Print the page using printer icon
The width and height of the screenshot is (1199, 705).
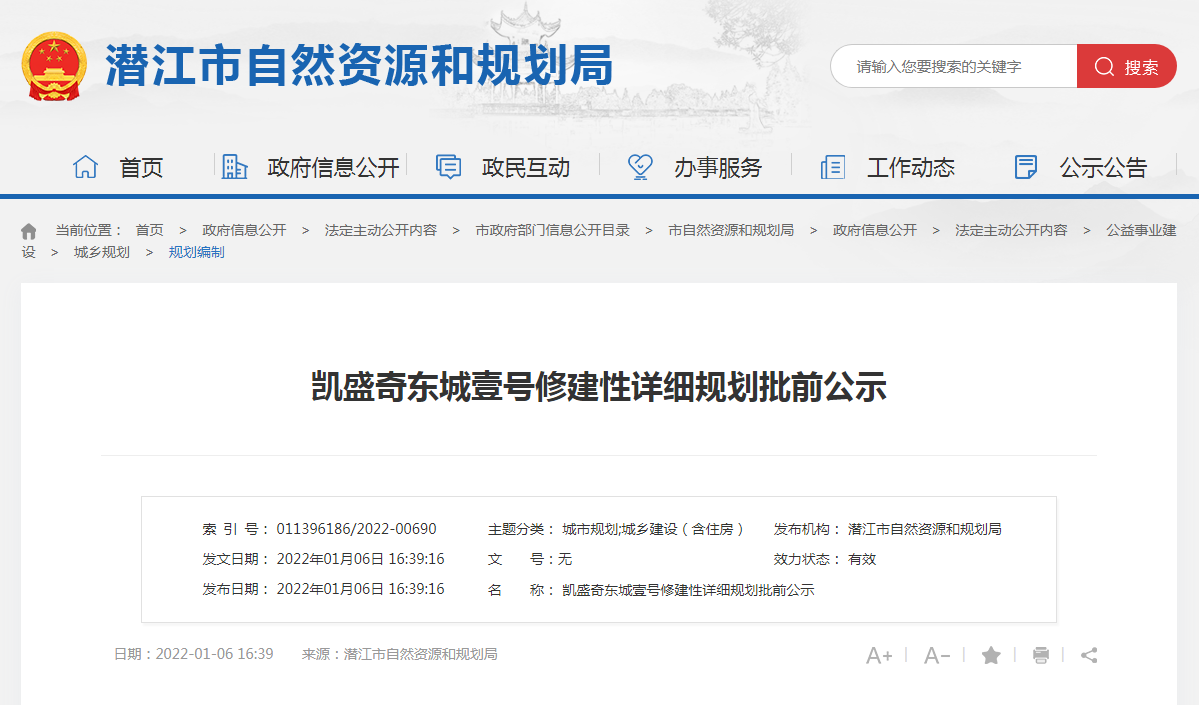[x=1041, y=655]
